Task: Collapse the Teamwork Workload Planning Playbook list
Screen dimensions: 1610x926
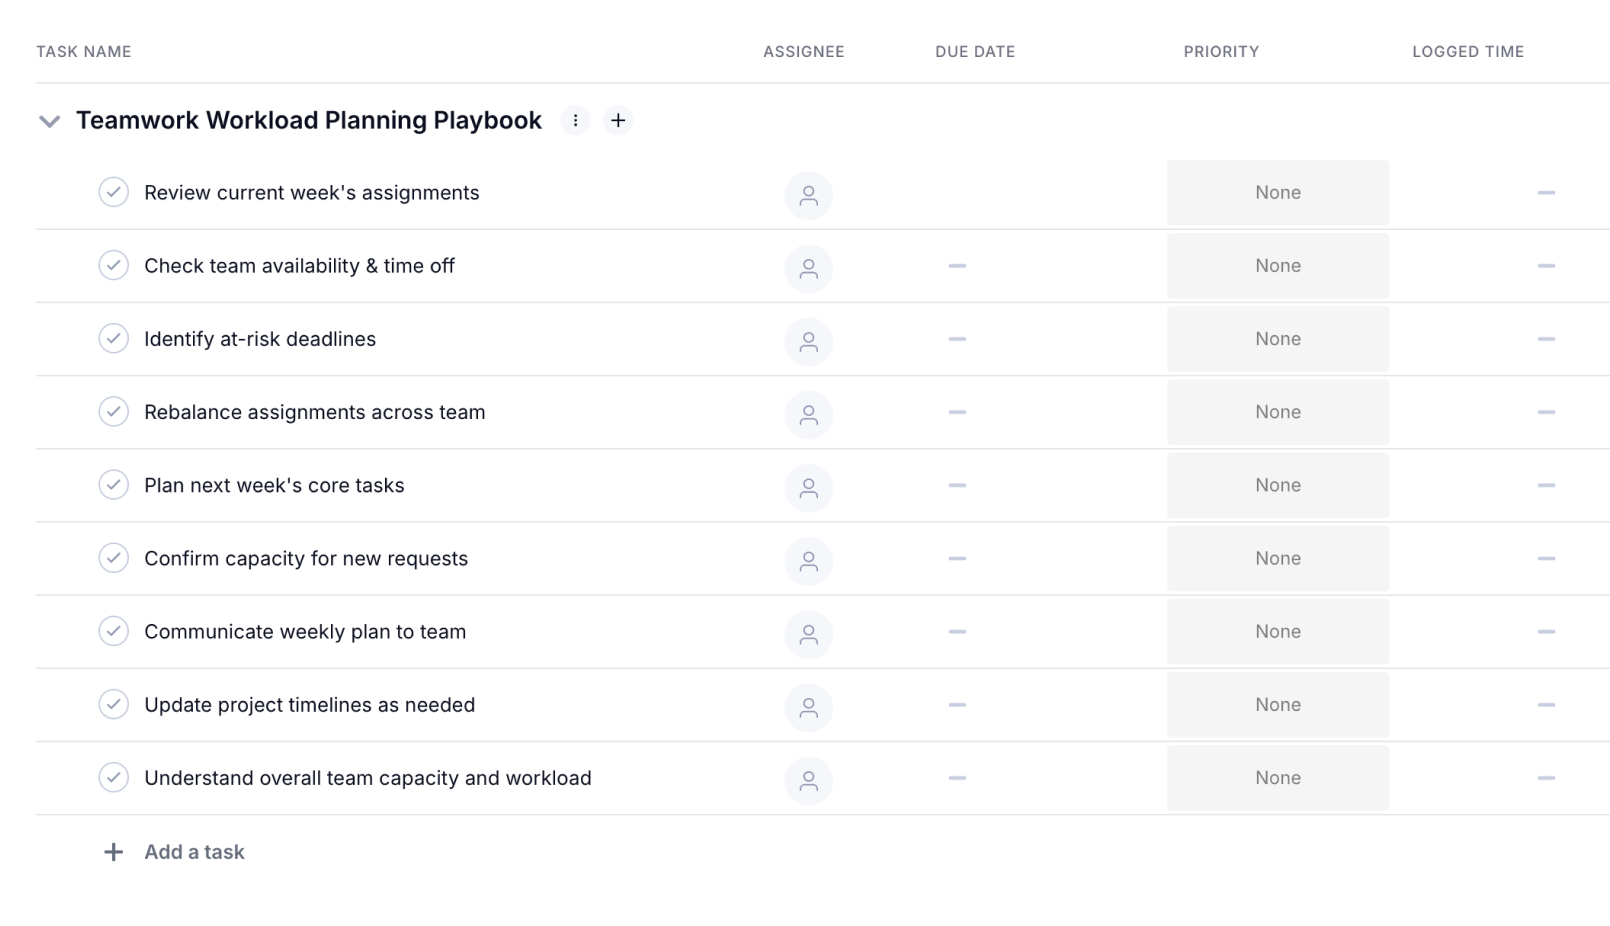Action: click(x=49, y=121)
